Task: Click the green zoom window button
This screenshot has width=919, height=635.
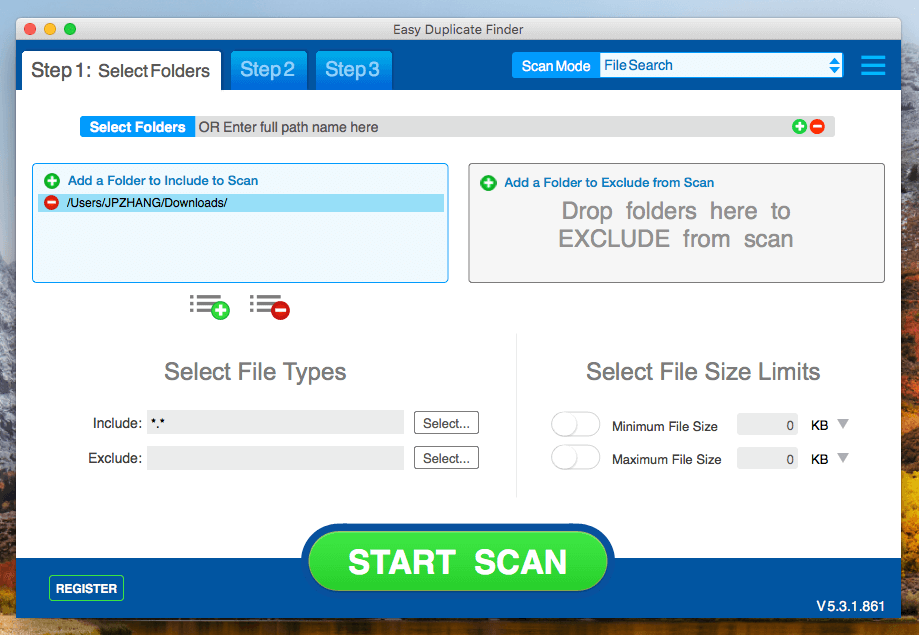Action: click(70, 29)
